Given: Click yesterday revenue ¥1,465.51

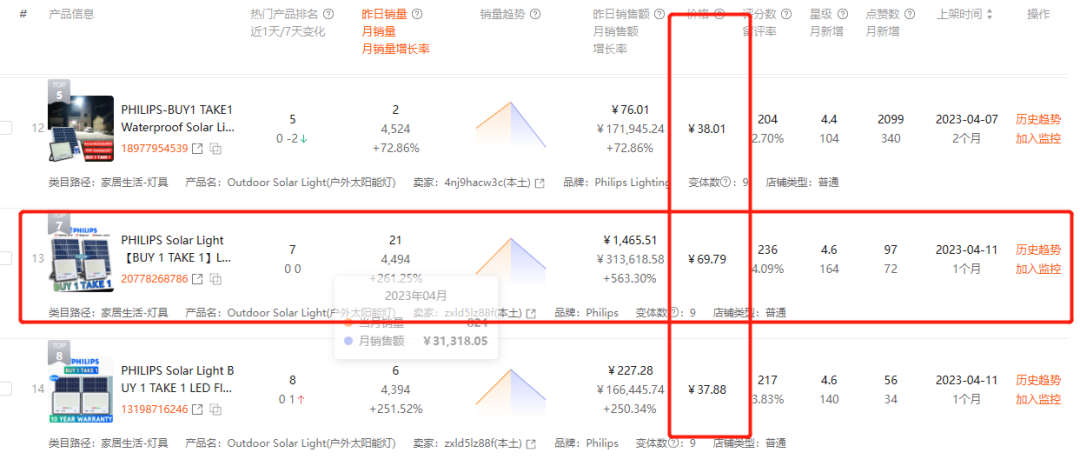Looking at the screenshot, I should [x=629, y=240].
